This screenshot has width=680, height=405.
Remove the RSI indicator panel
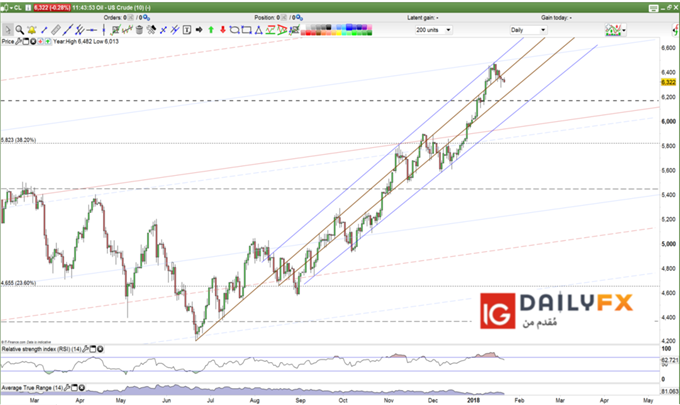coord(100,349)
